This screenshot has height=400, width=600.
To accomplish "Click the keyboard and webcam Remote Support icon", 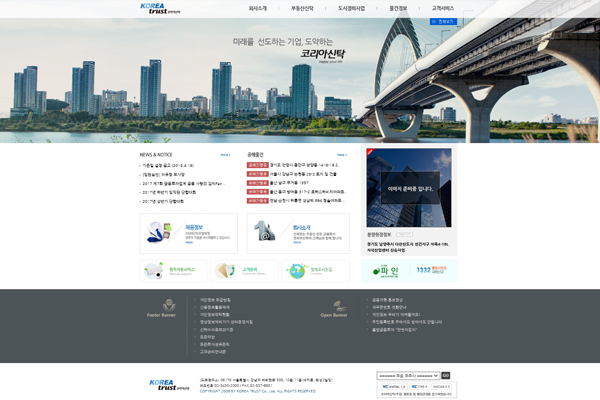I will [154, 271].
